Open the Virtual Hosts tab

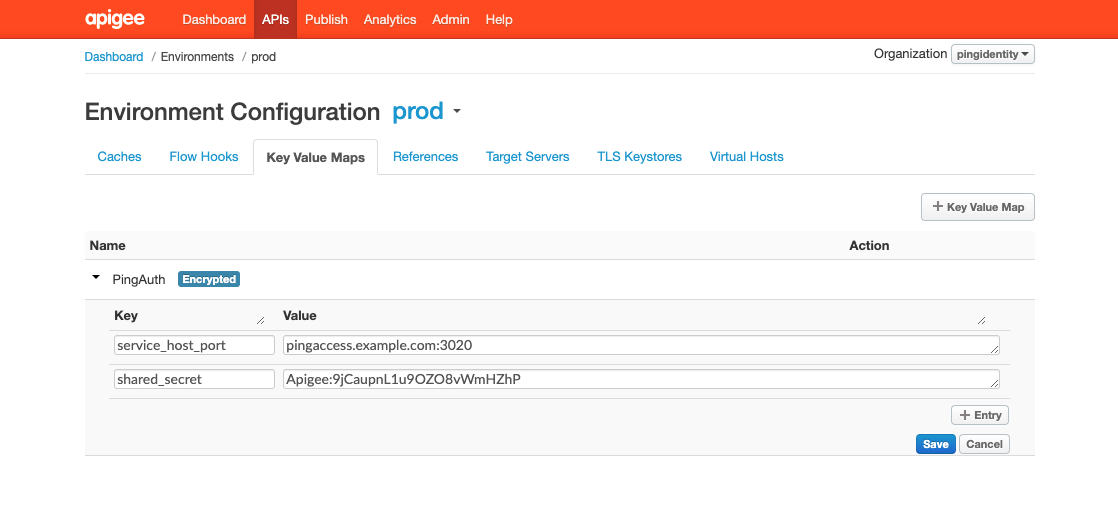pos(746,157)
